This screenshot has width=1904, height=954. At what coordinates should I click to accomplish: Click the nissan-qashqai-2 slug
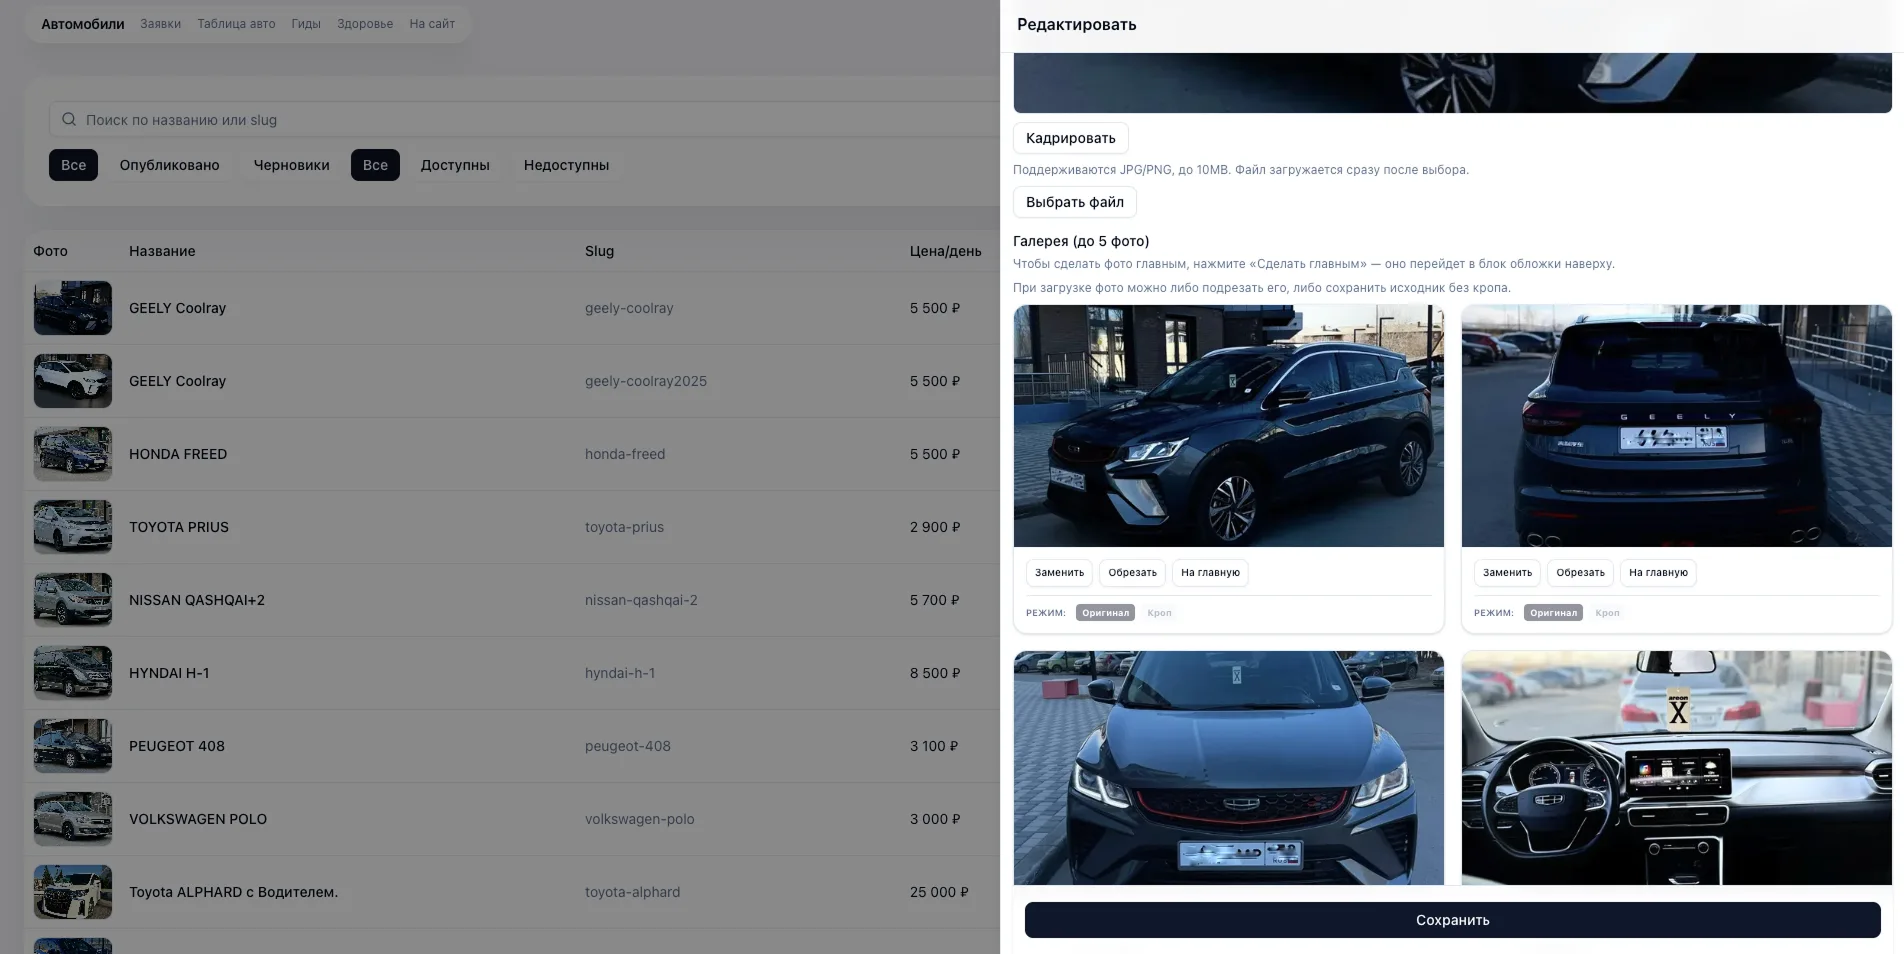tap(641, 600)
